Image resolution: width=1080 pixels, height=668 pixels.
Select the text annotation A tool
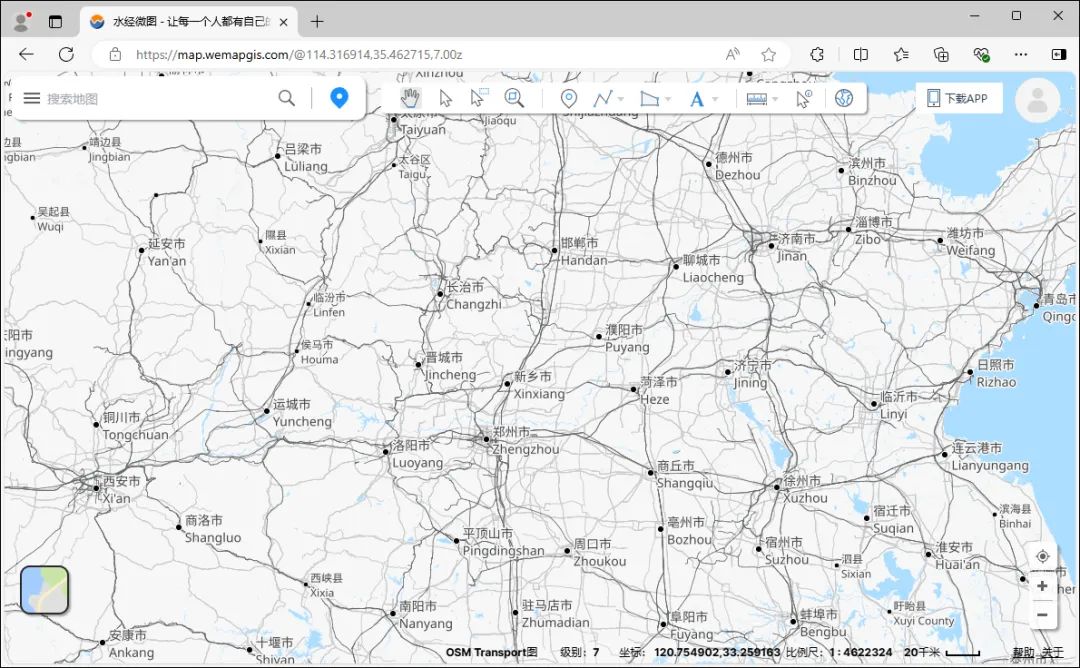[696, 99]
